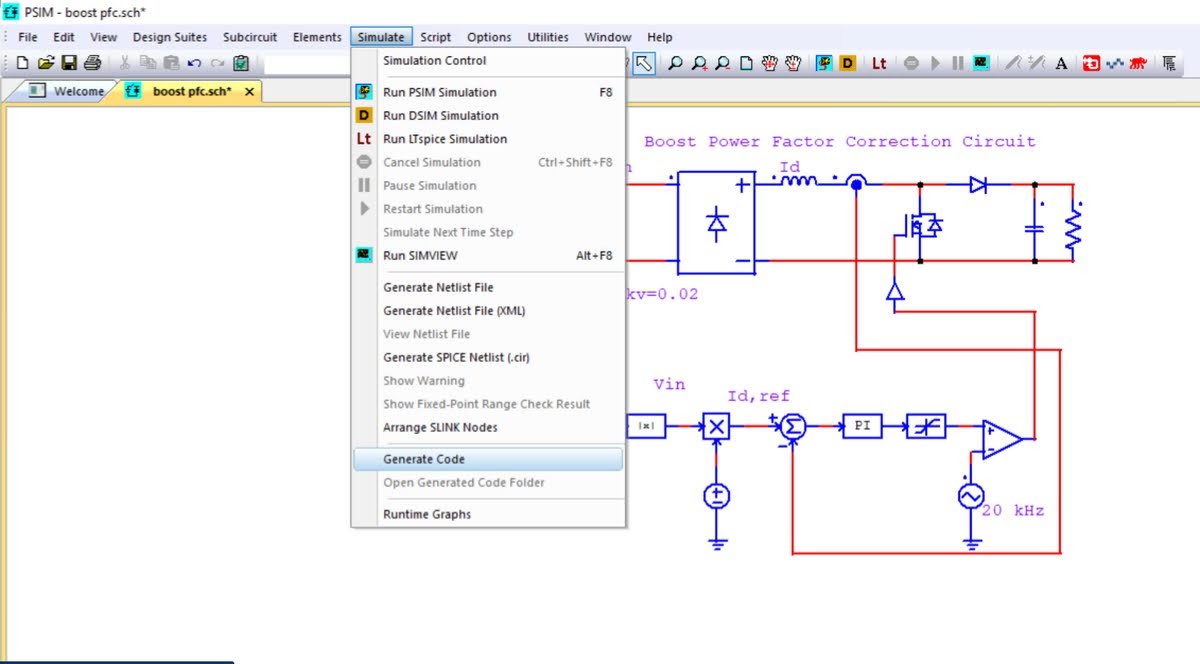Open Runtime Graphs menu entry

pos(426,514)
